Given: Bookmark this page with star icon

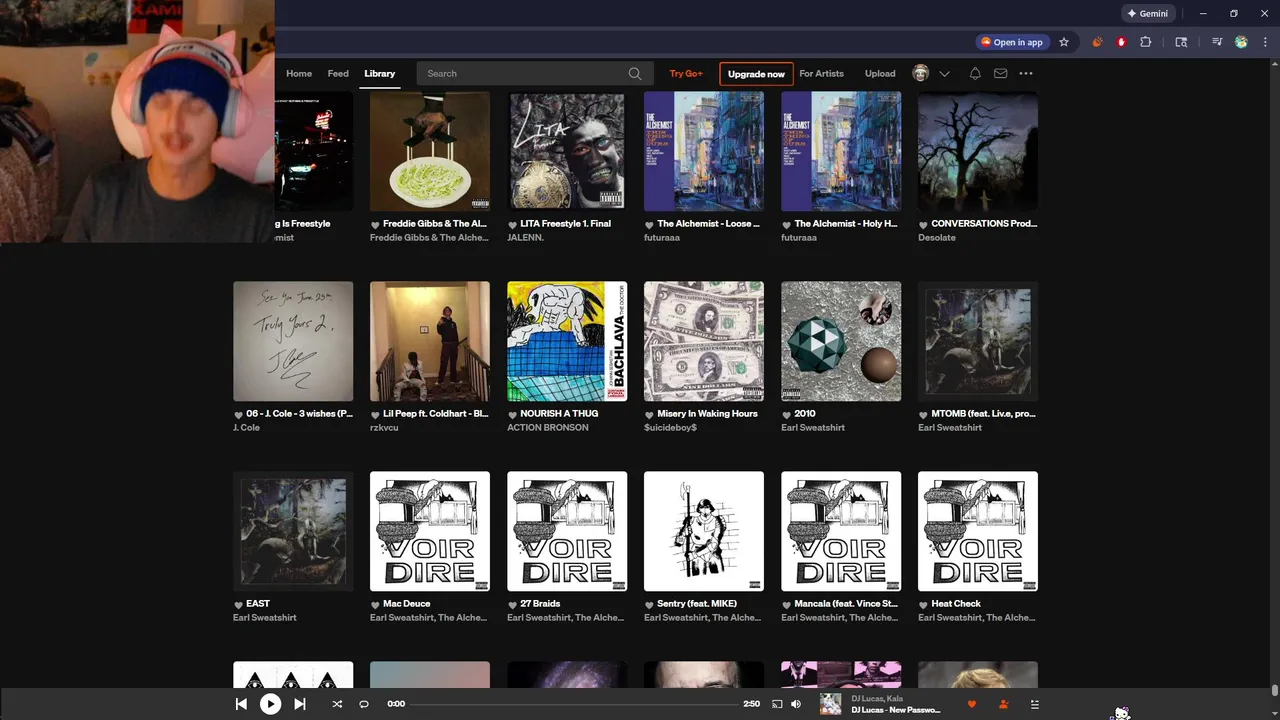Looking at the screenshot, I should (x=1064, y=42).
